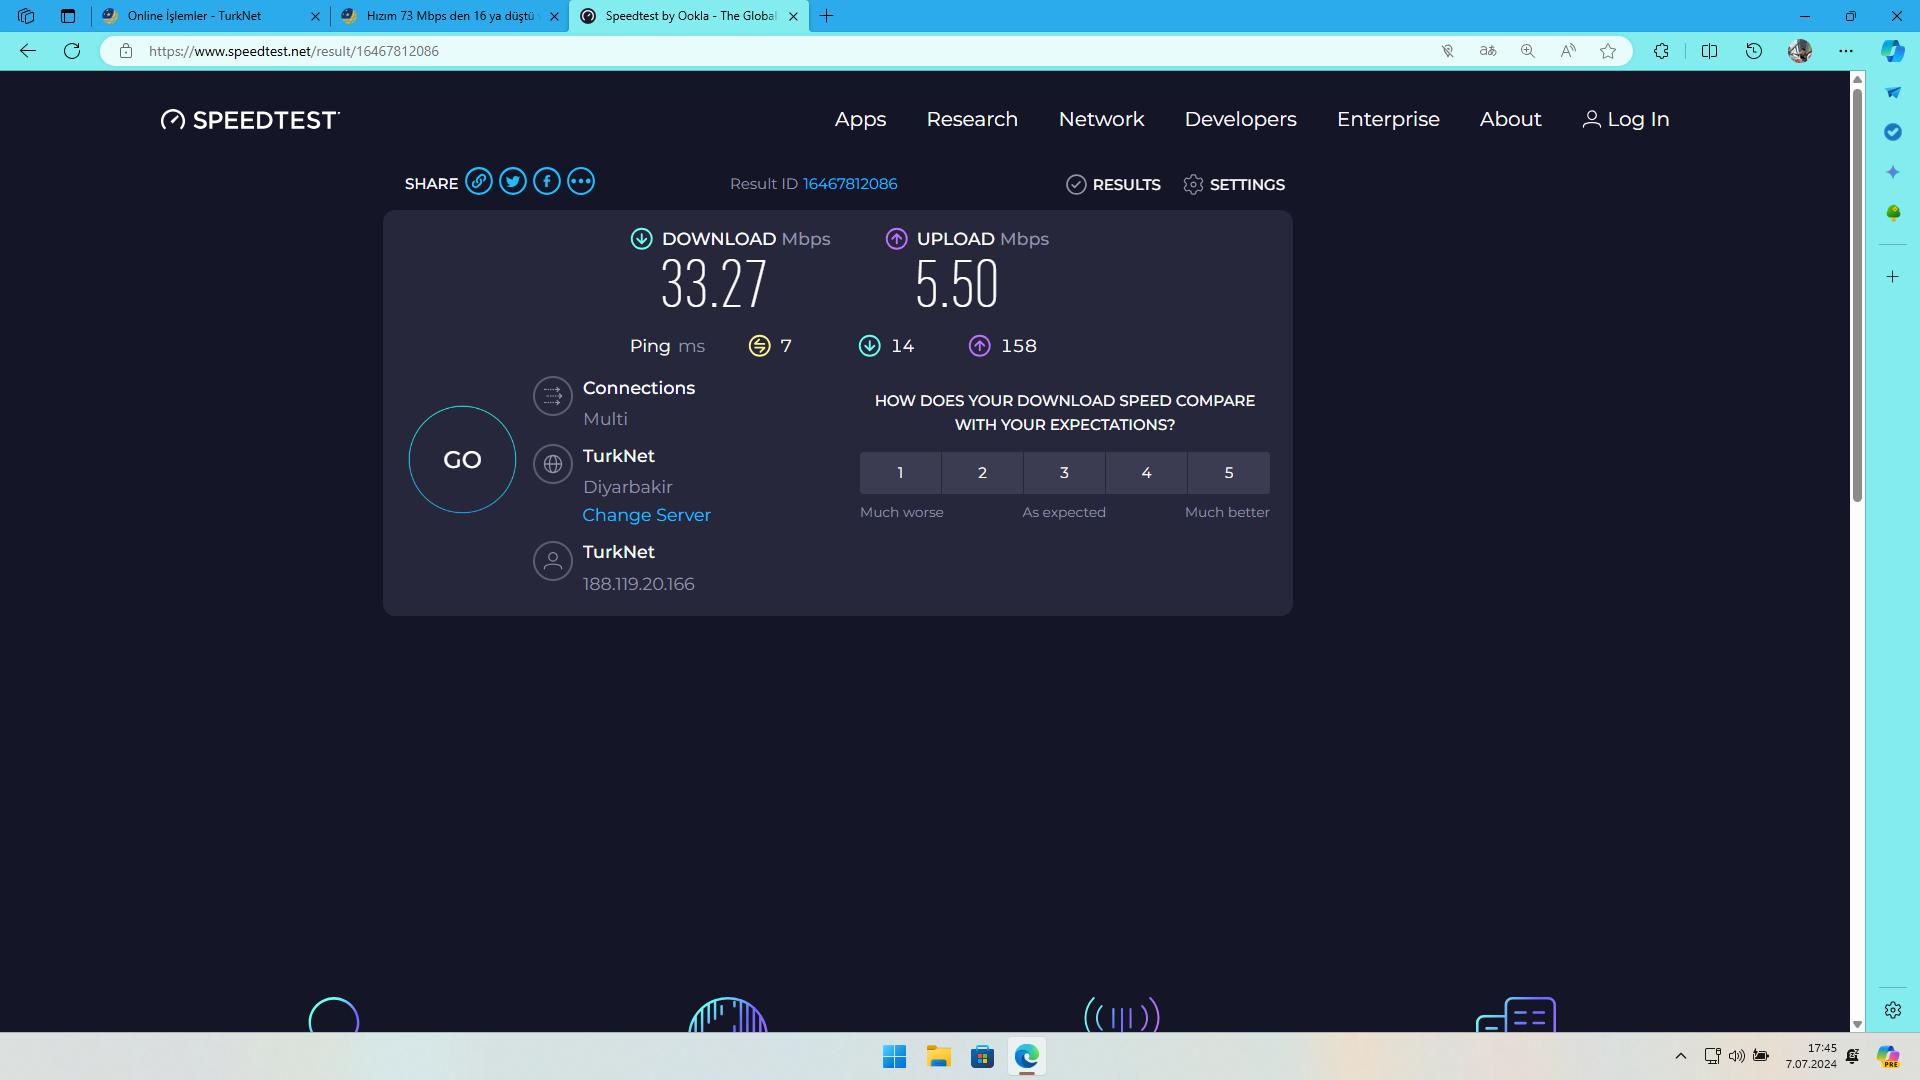Show hidden tray icons chevron

pyautogui.click(x=1681, y=1056)
